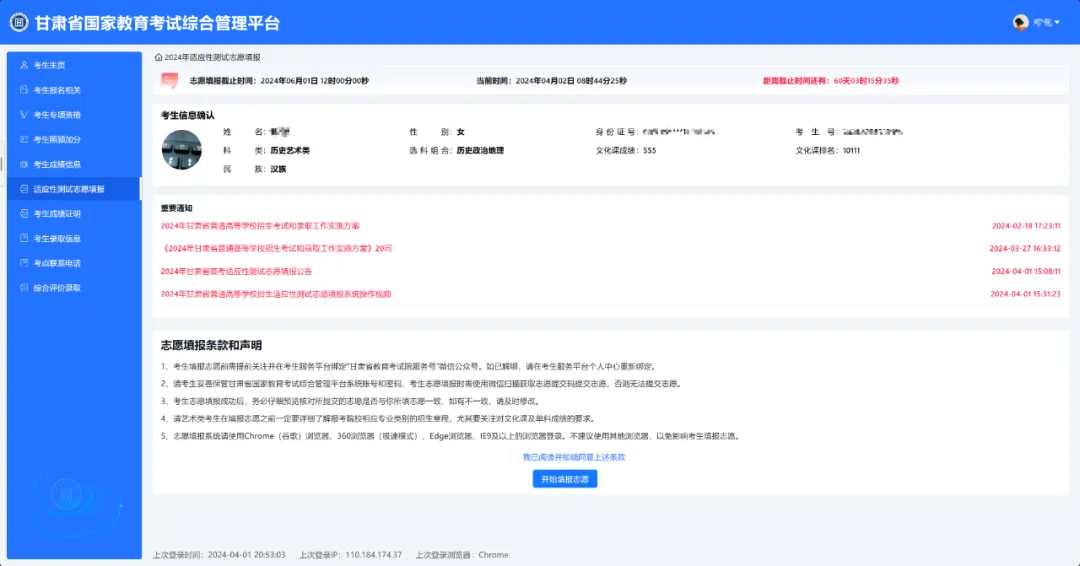Viewport: 1080px width, 566px height.
Task: Open 考生成绩证明 in the sidebar menu
Action: (57, 214)
